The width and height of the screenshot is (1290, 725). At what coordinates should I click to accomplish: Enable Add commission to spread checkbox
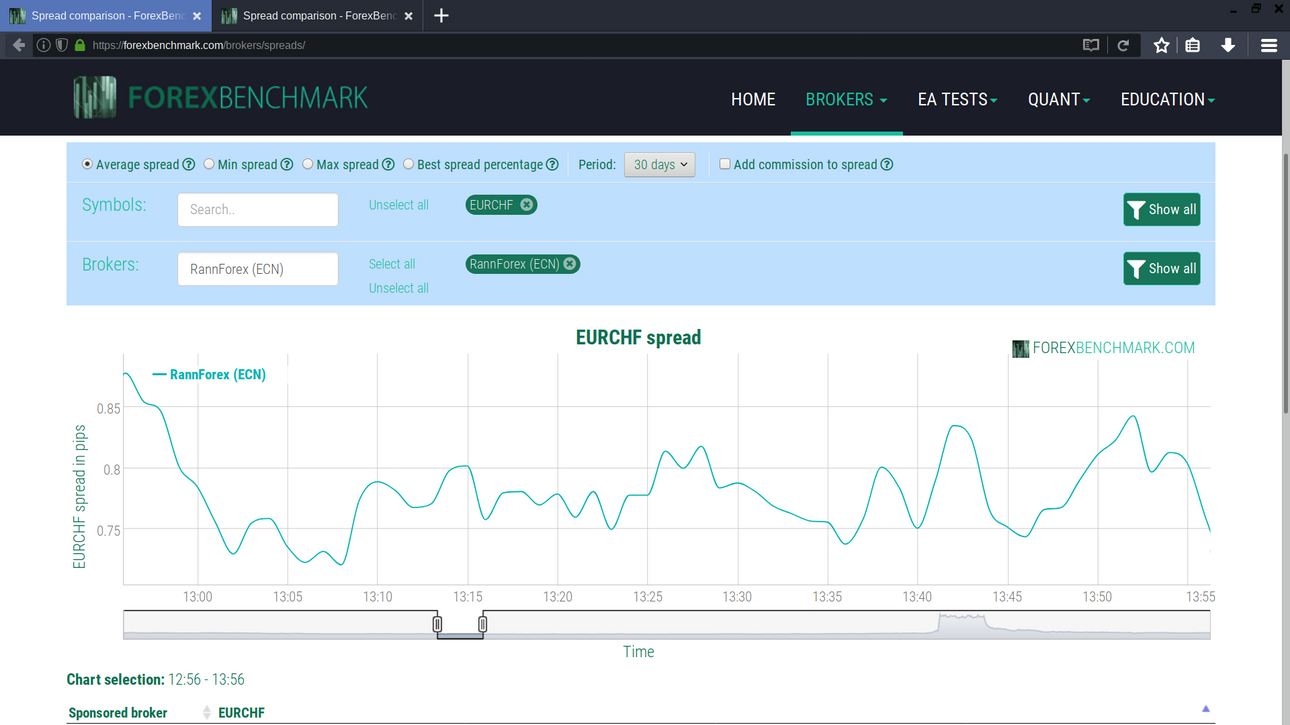pyautogui.click(x=725, y=164)
